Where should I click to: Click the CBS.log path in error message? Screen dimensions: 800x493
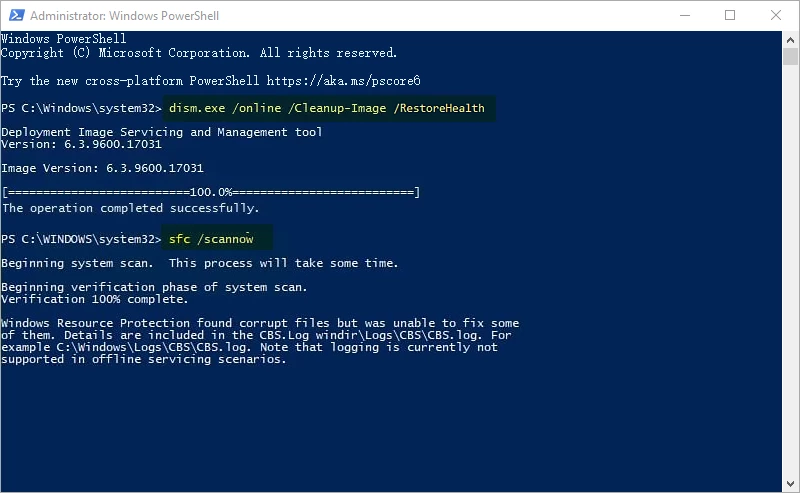[x=153, y=348]
